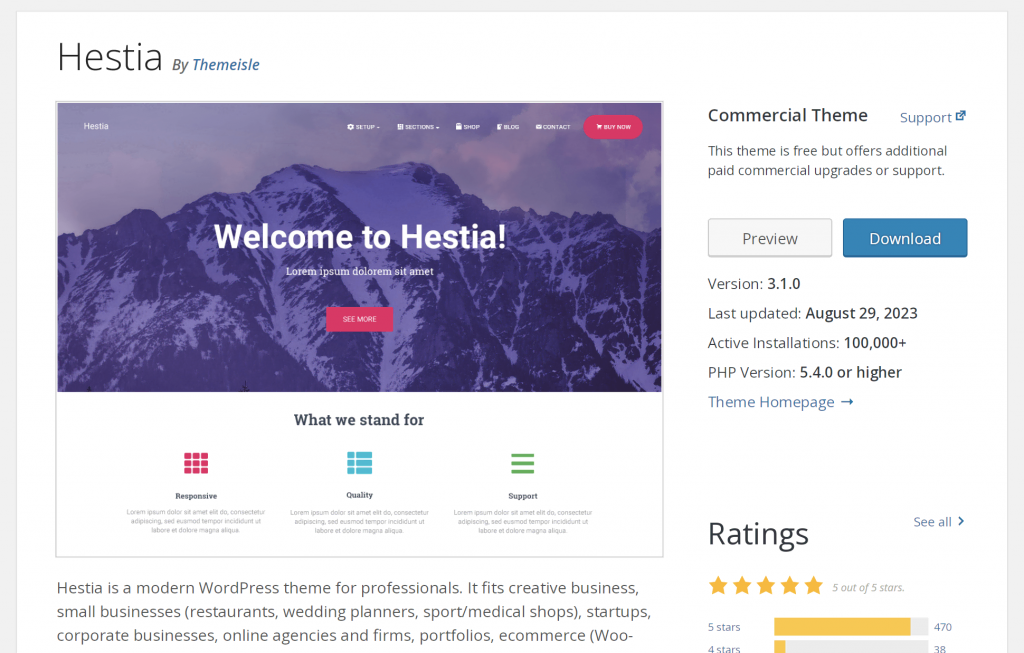Image resolution: width=1024 pixels, height=653 pixels.
Task: Click the PHP Version 5.4.0 or higher text
Action: [805, 372]
